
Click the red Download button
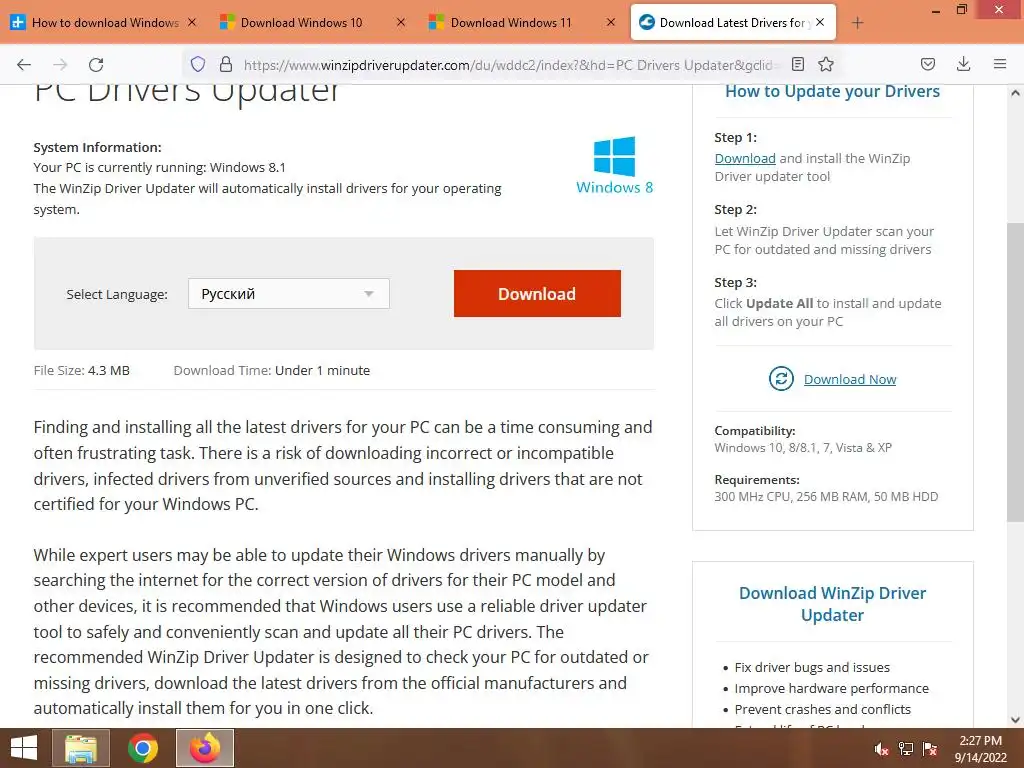(x=537, y=294)
